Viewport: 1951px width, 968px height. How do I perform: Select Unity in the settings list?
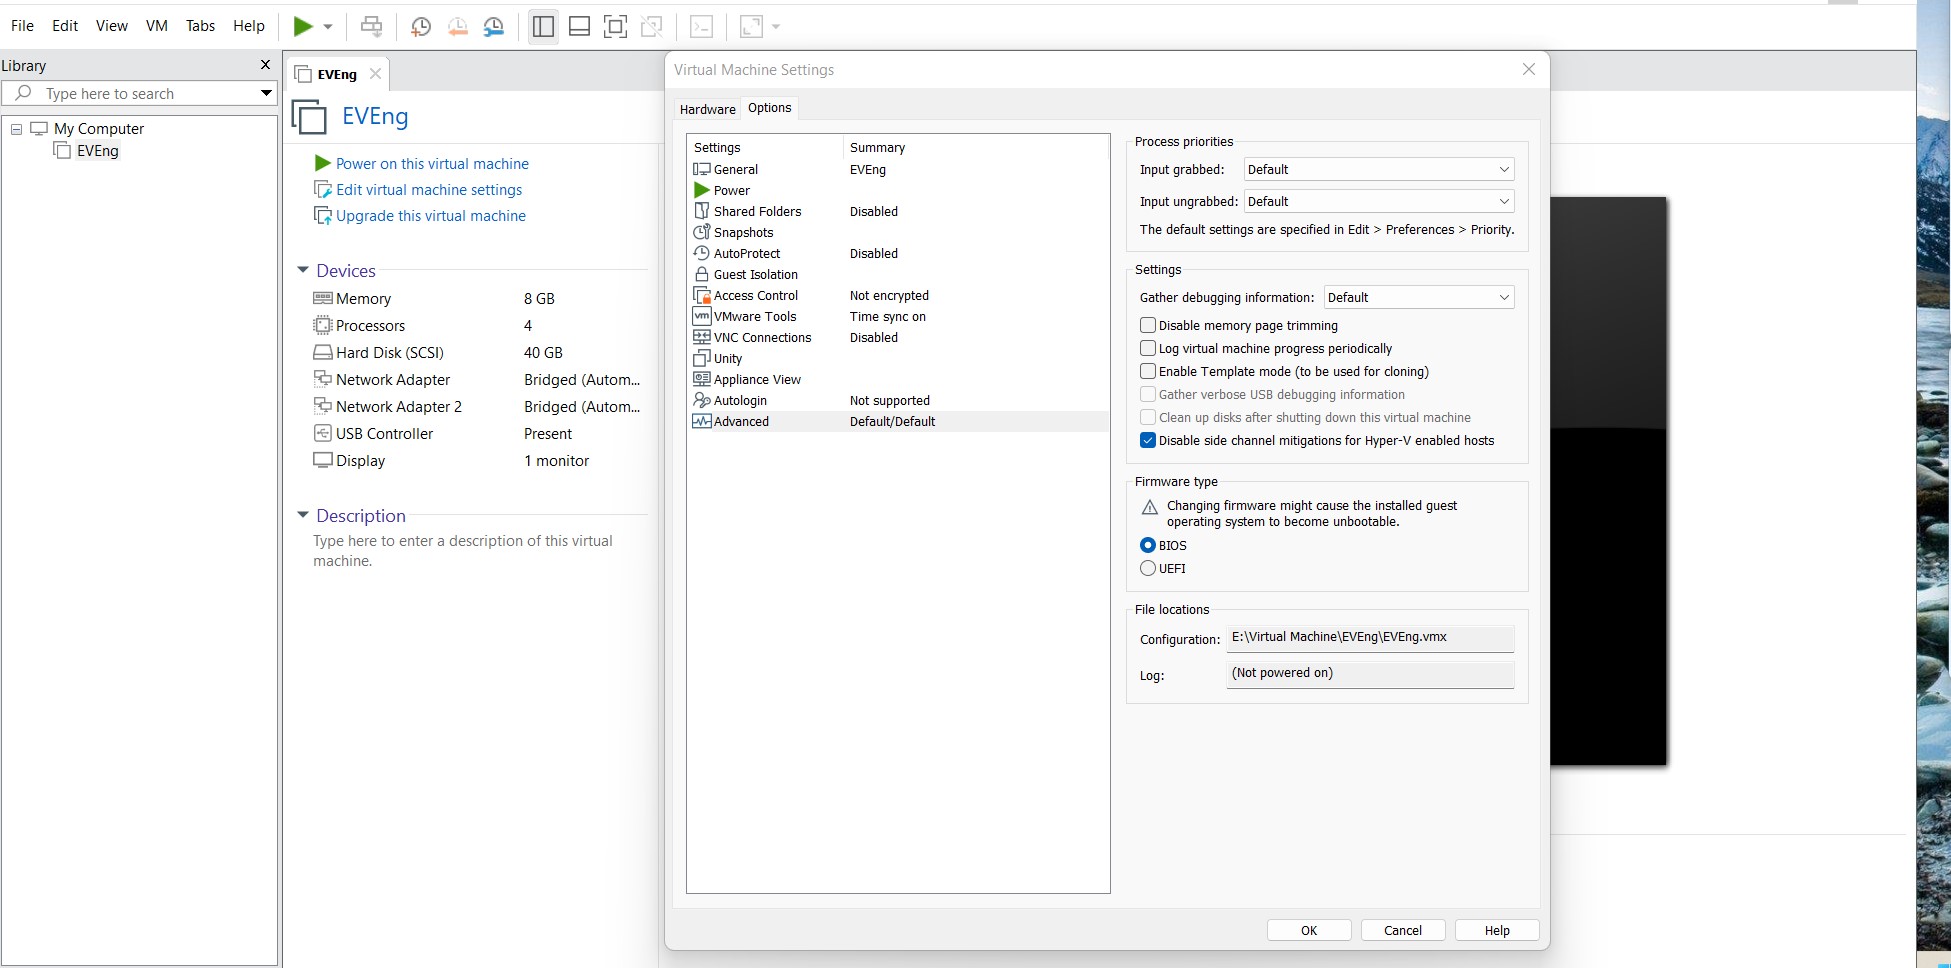click(x=898, y=359)
